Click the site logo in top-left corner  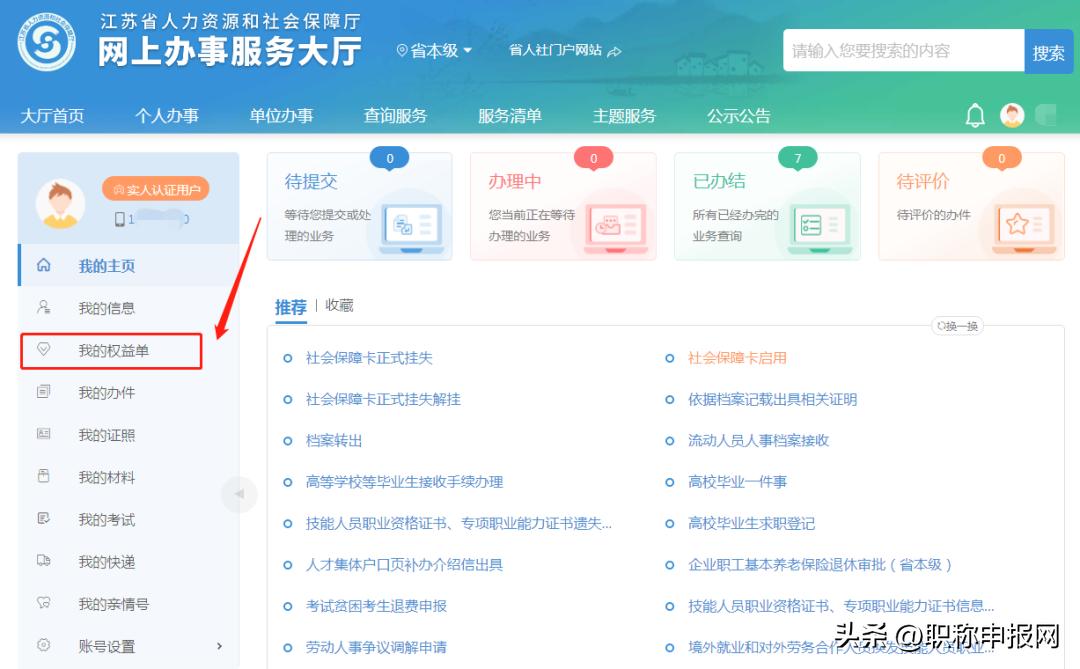[x=44, y=44]
